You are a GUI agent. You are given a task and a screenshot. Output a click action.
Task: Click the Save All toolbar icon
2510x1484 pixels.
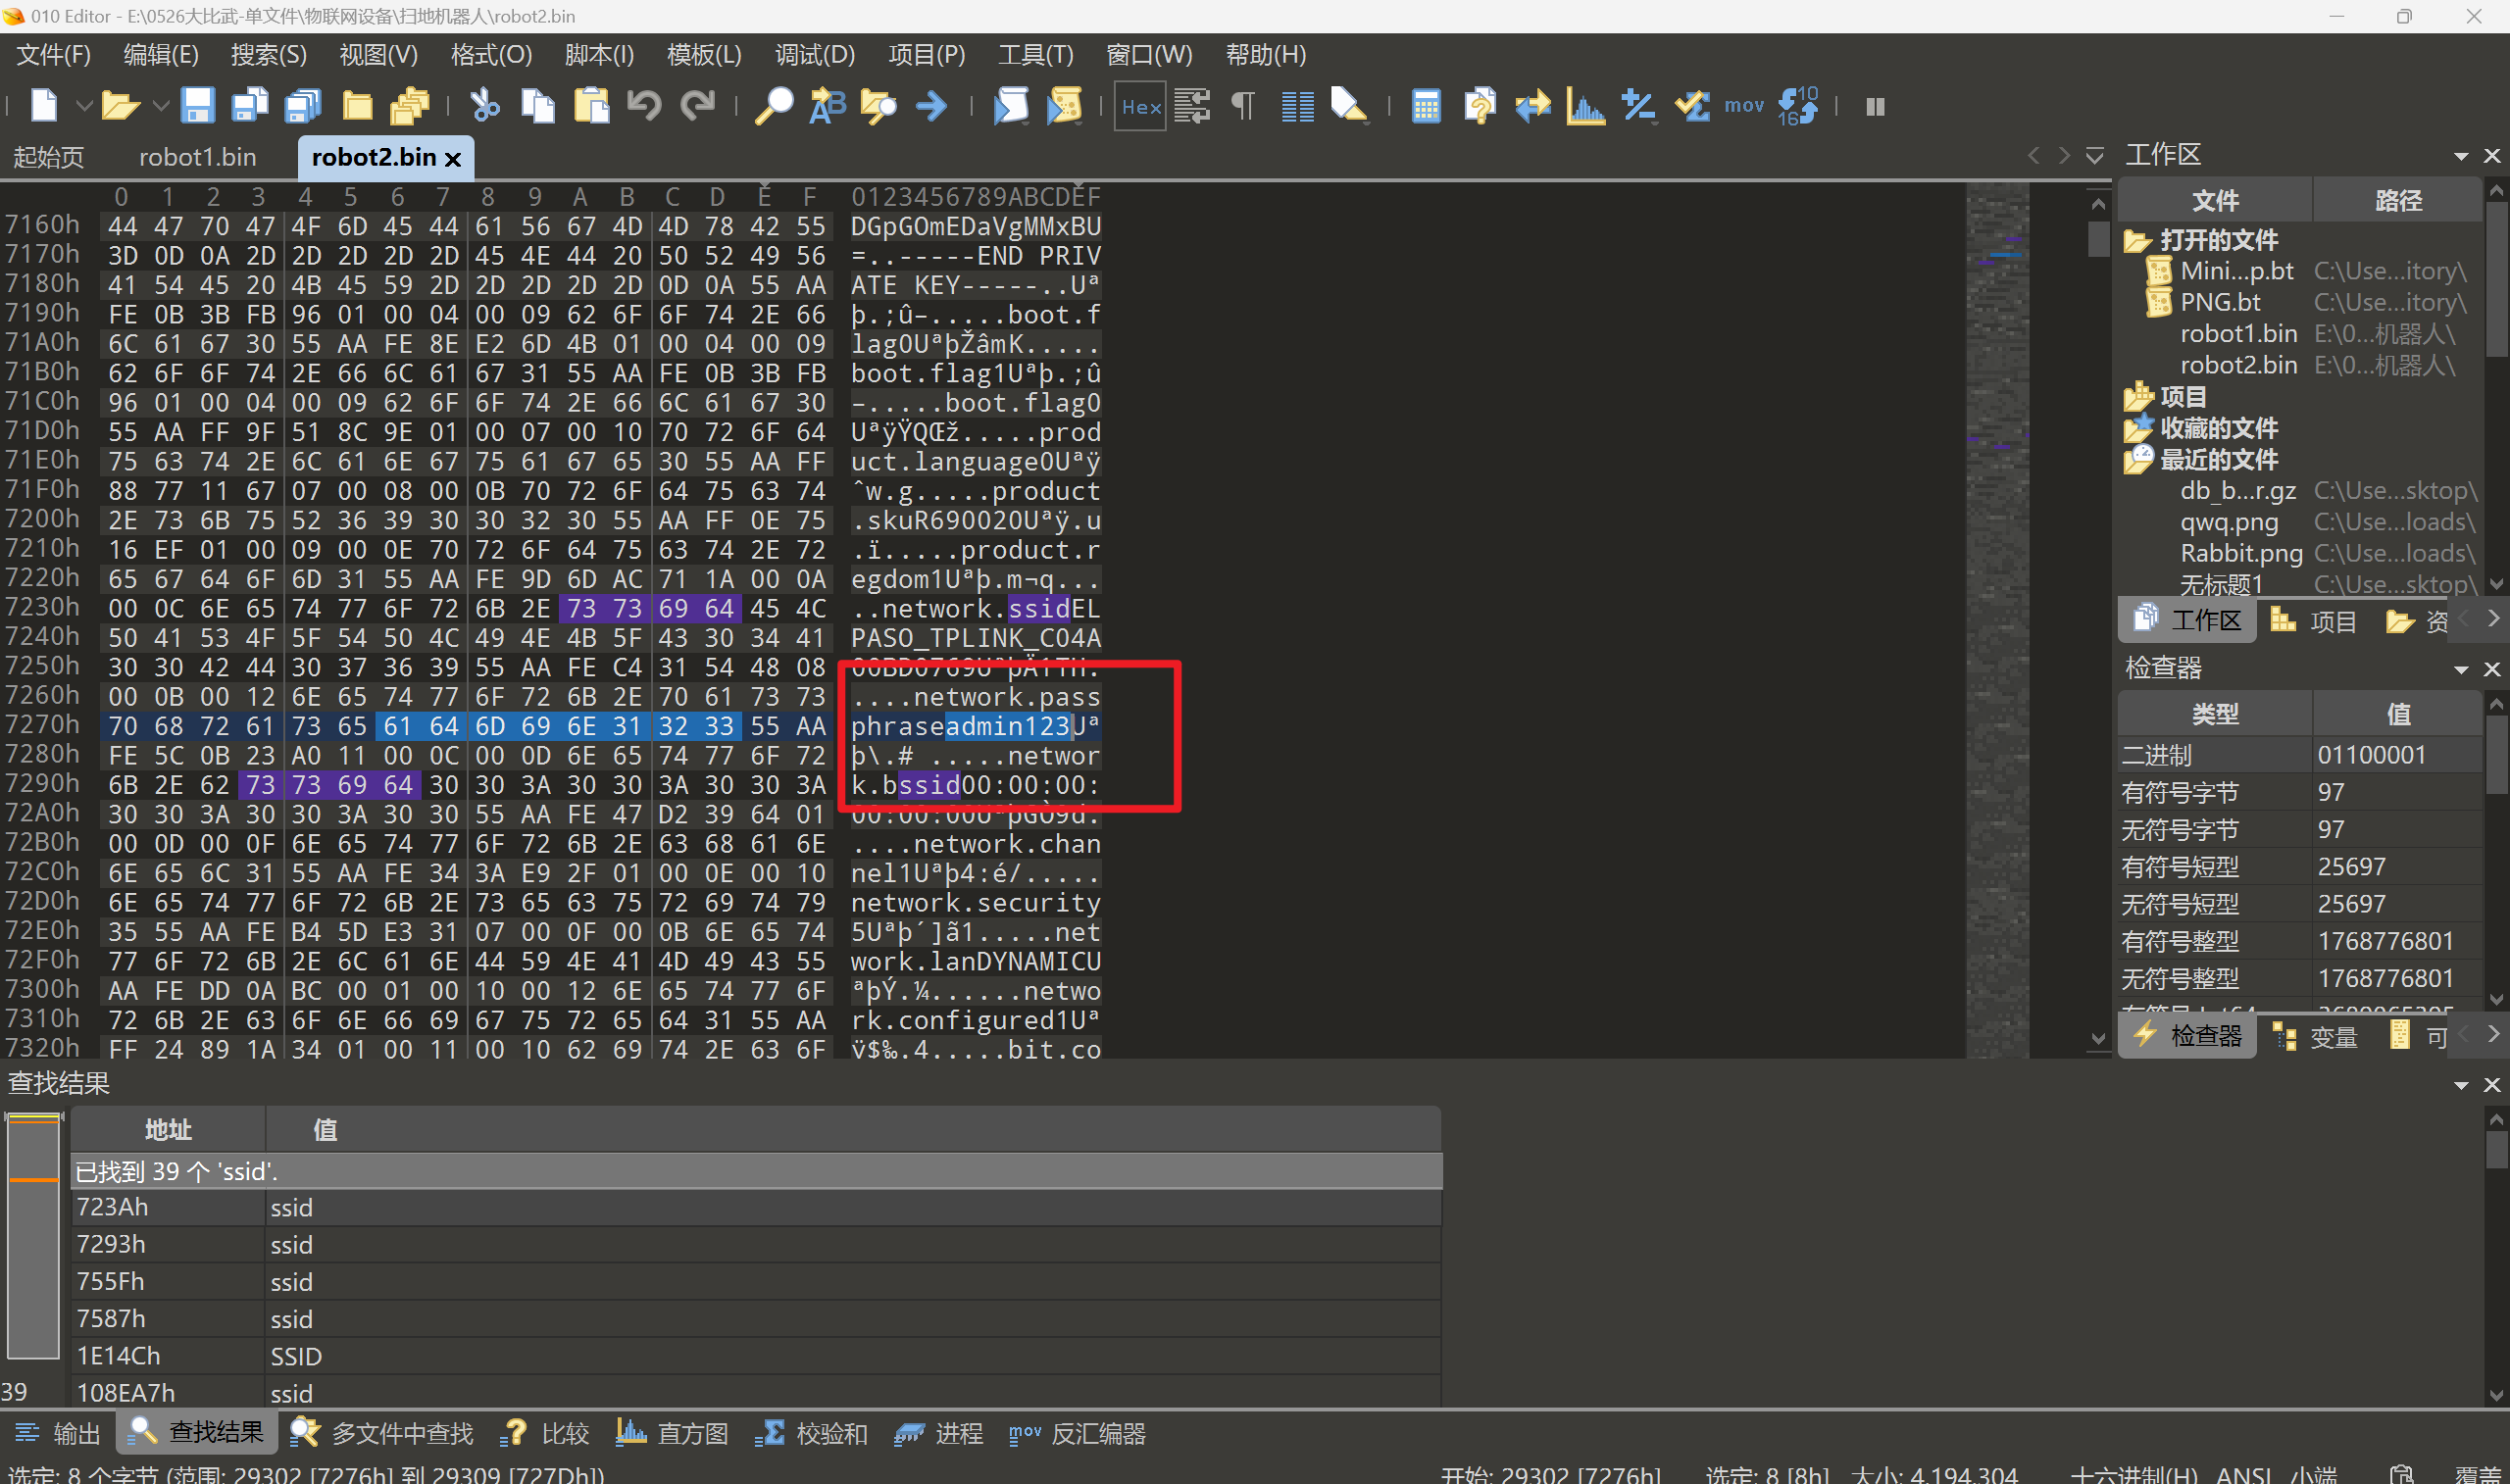tap(302, 105)
